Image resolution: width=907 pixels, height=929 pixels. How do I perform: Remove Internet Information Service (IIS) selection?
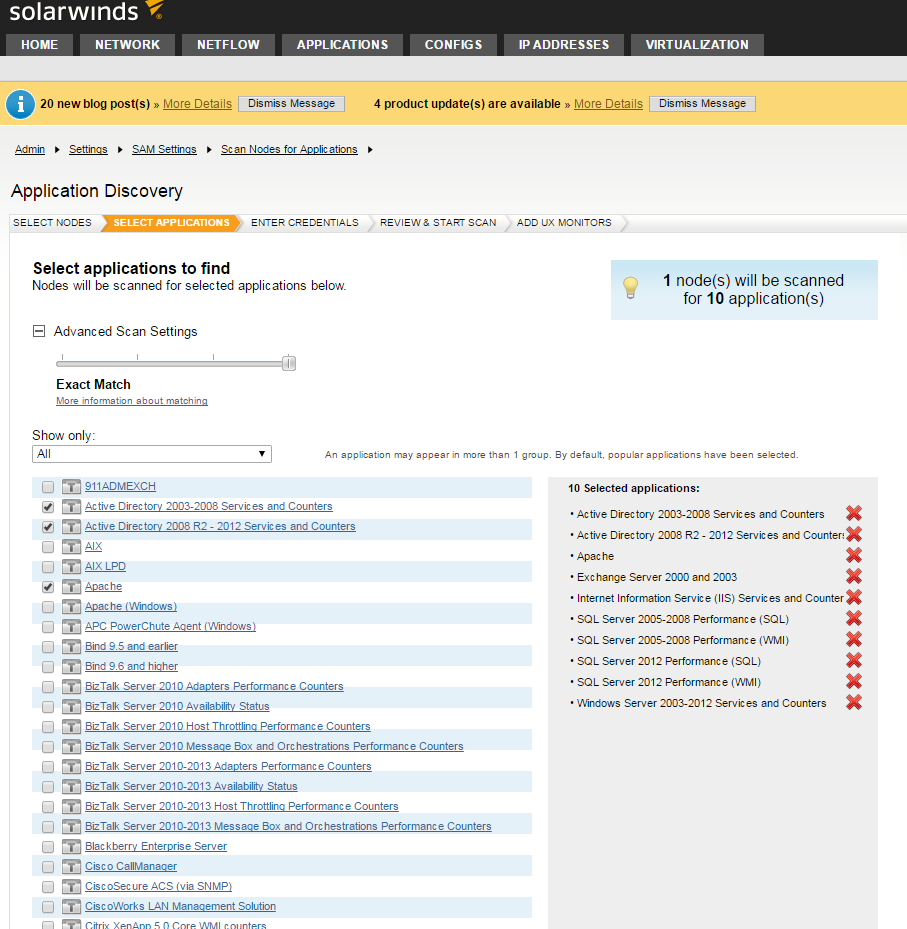pyautogui.click(x=854, y=597)
